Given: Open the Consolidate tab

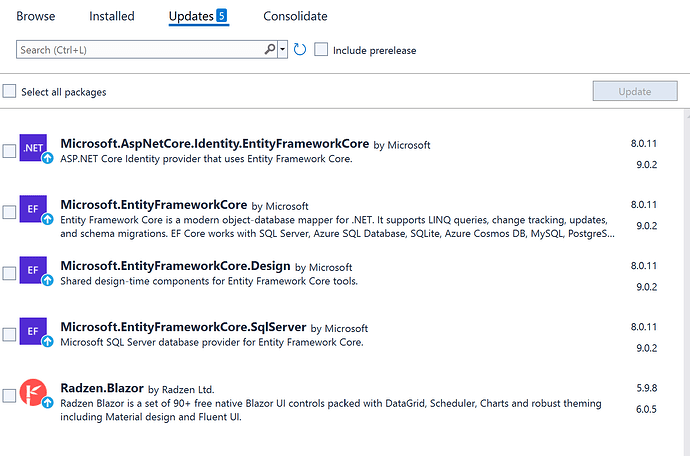Looking at the screenshot, I should (x=295, y=16).
